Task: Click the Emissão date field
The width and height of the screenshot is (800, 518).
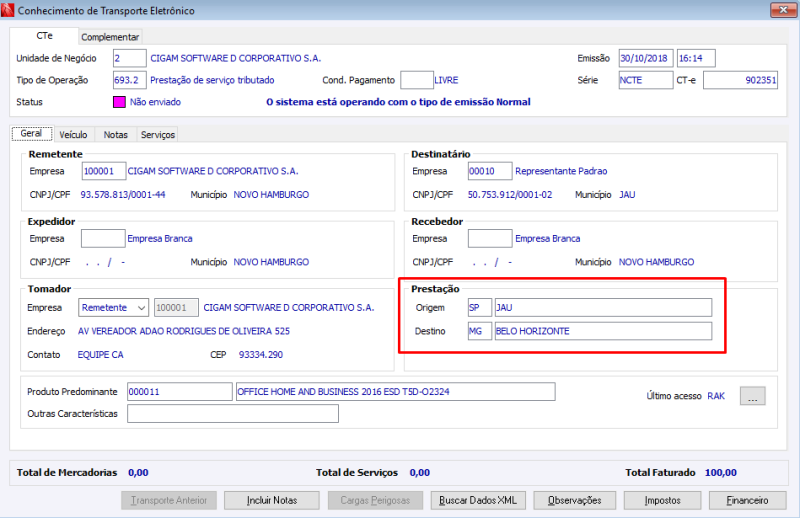Action: (x=646, y=58)
